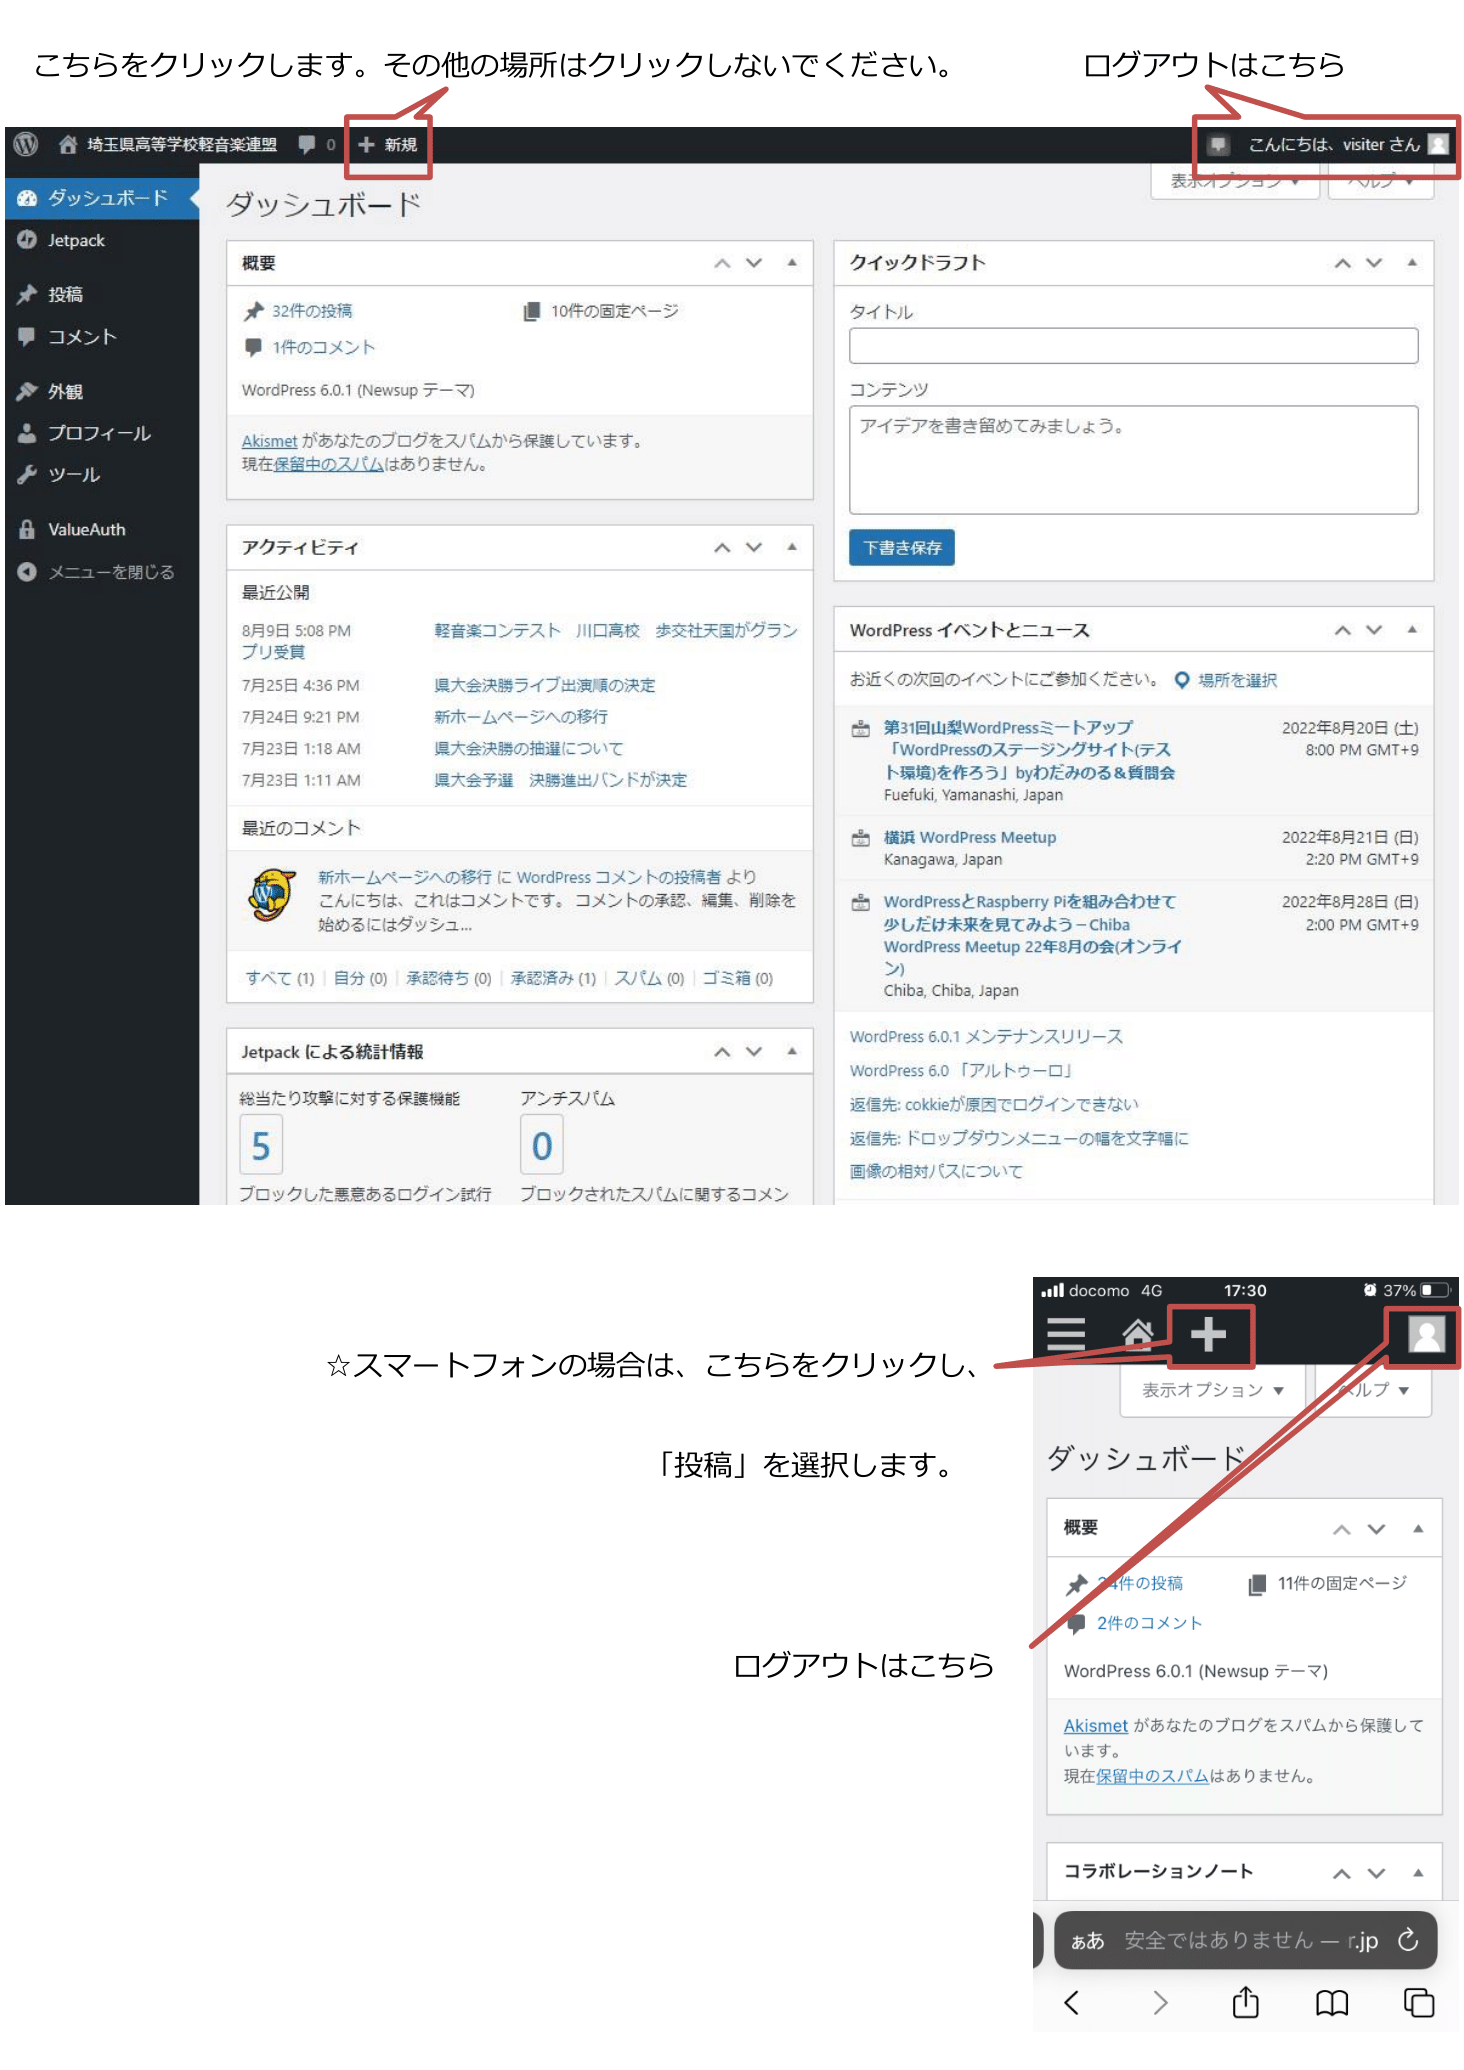Open 県大会決勝ライブ出演順の決定 post
Image resolution: width=1464 pixels, height=2070 pixels.
(x=544, y=685)
